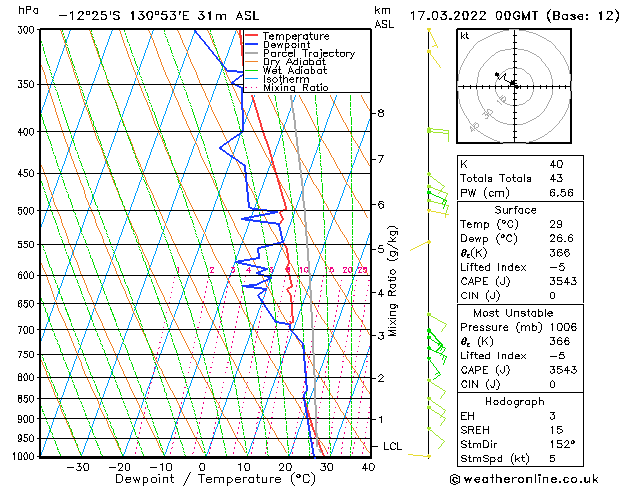Select the 'Parcel Trajectory' legend label
The width and height of the screenshot is (629, 486).
[x=309, y=53]
